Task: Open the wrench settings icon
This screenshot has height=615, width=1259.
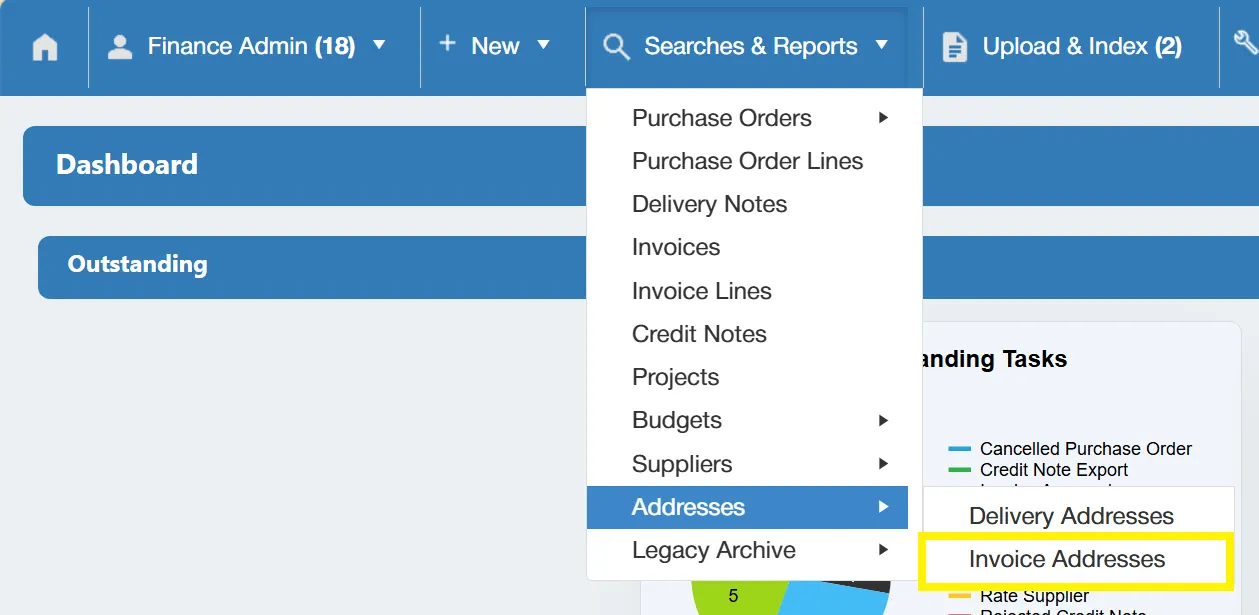Action: point(1245,42)
